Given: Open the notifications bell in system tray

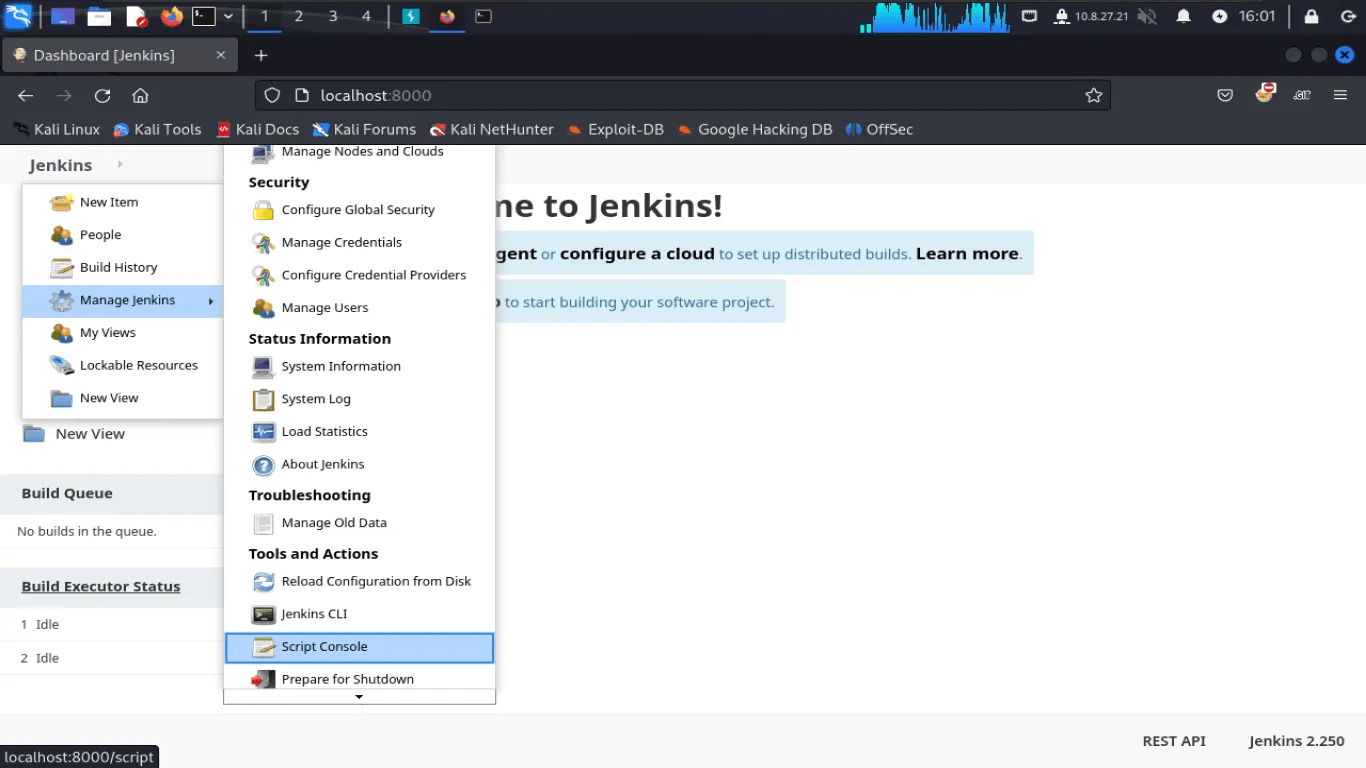Looking at the screenshot, I should pyautogui.click(x=1183, y=16).
